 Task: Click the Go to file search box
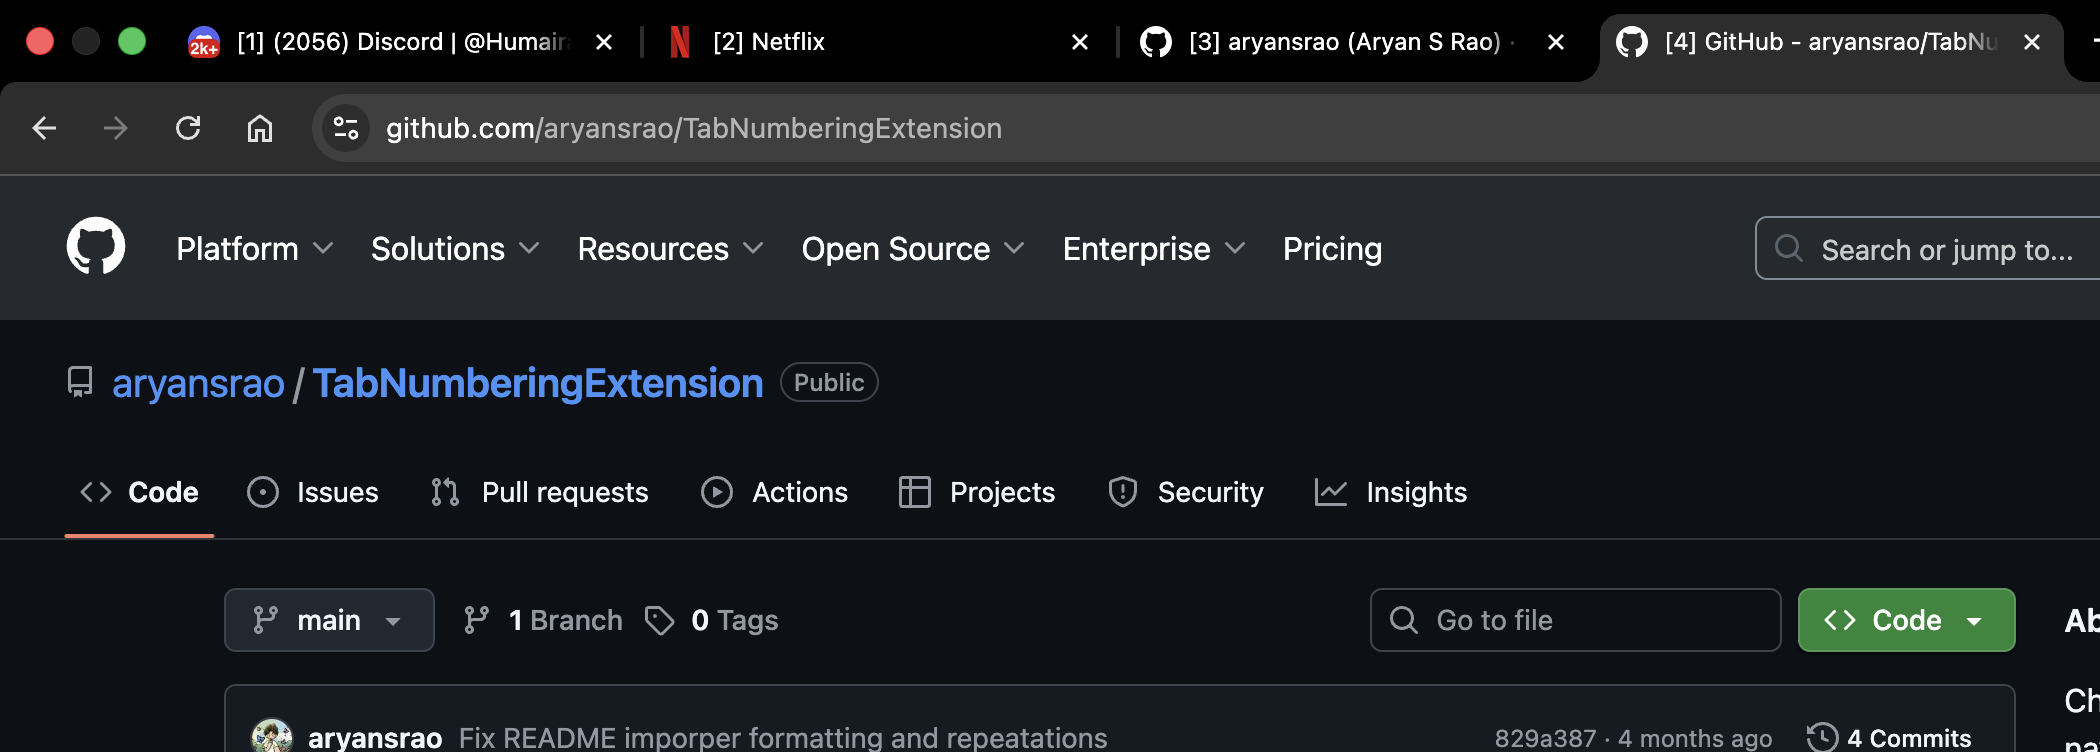coord(1575,620)
